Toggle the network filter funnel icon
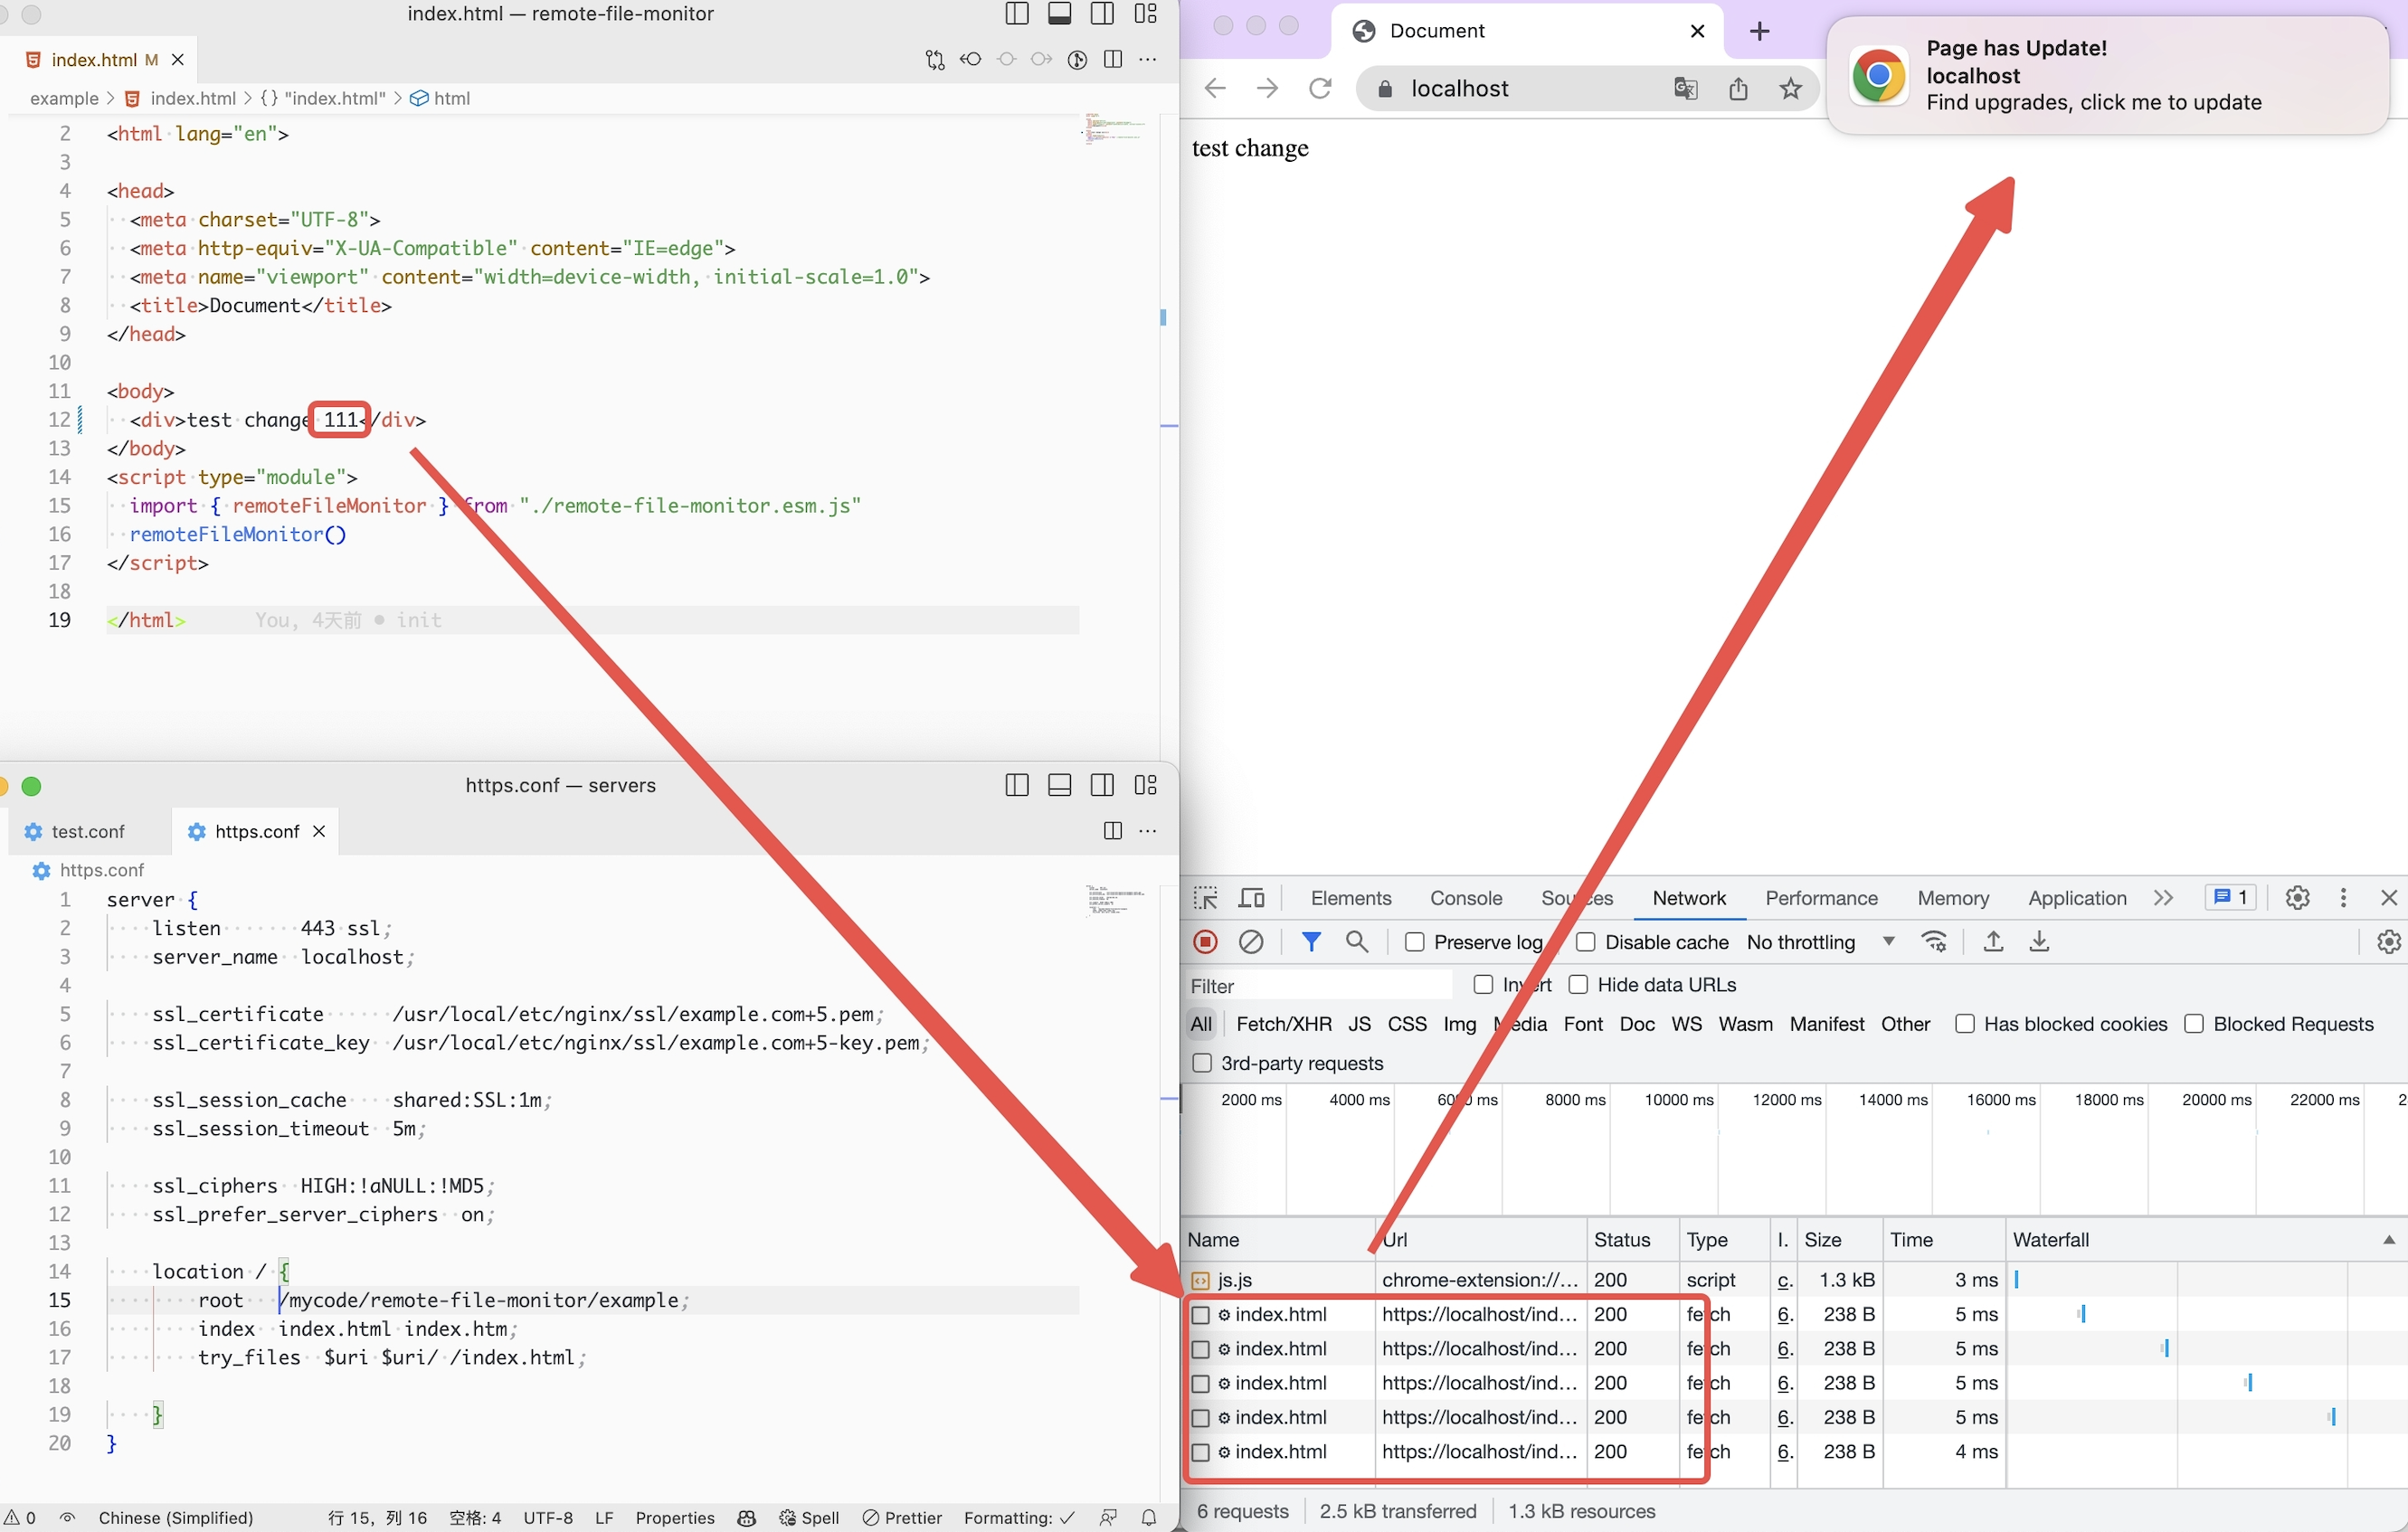 click(1310, 942)
